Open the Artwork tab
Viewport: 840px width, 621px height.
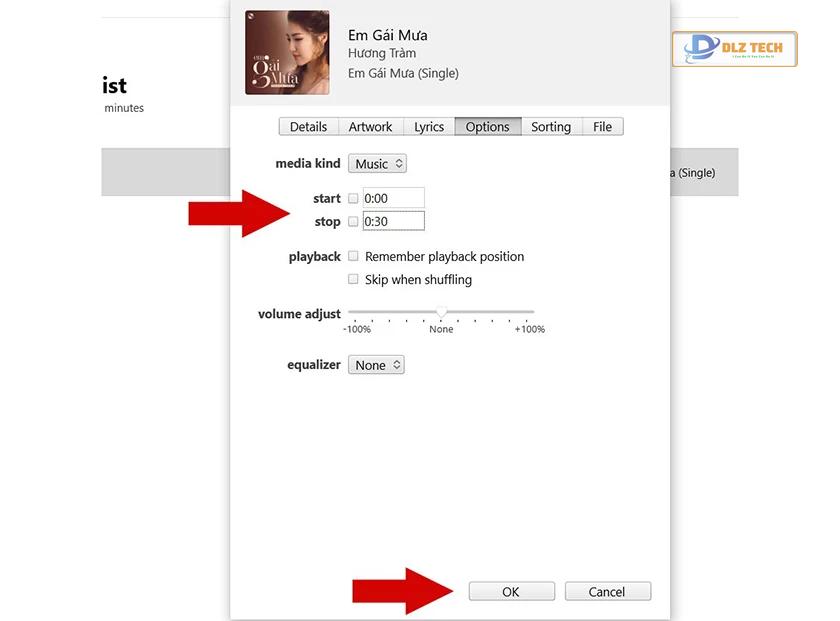pyautogui.click(x=370, y=127)
